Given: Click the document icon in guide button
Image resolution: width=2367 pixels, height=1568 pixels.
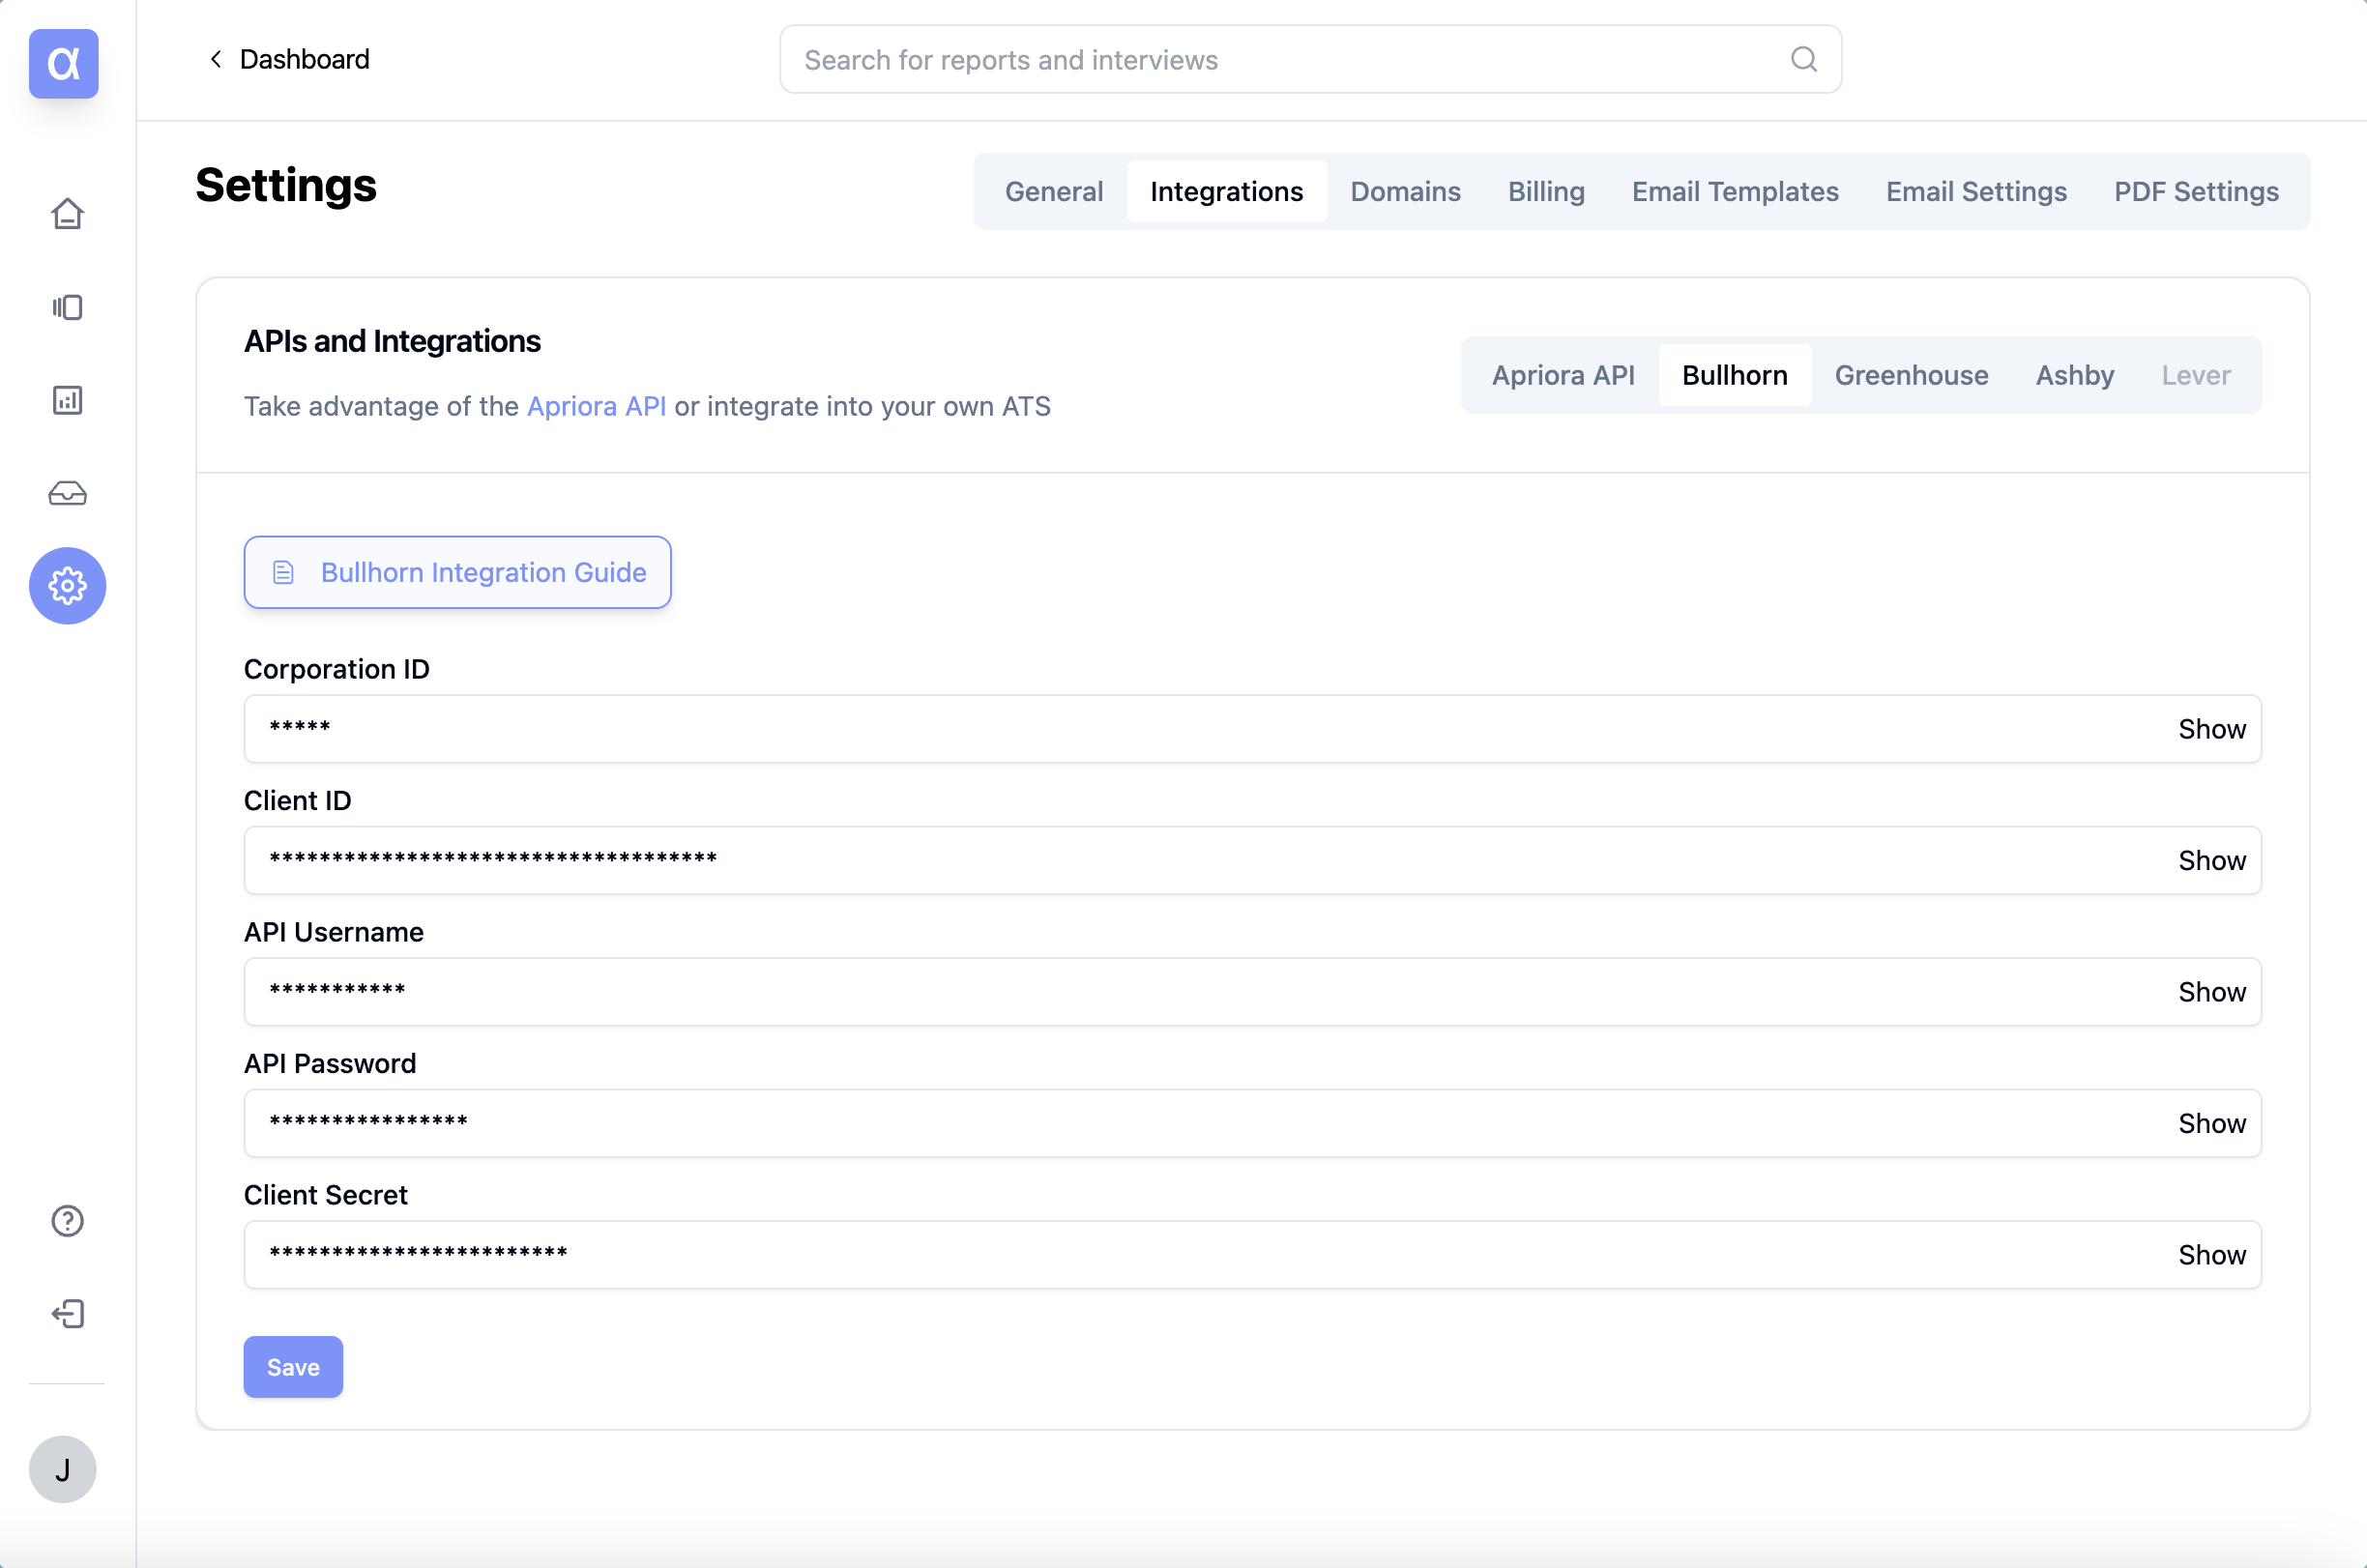Looking at the screenshot, I should coord(283,572).
